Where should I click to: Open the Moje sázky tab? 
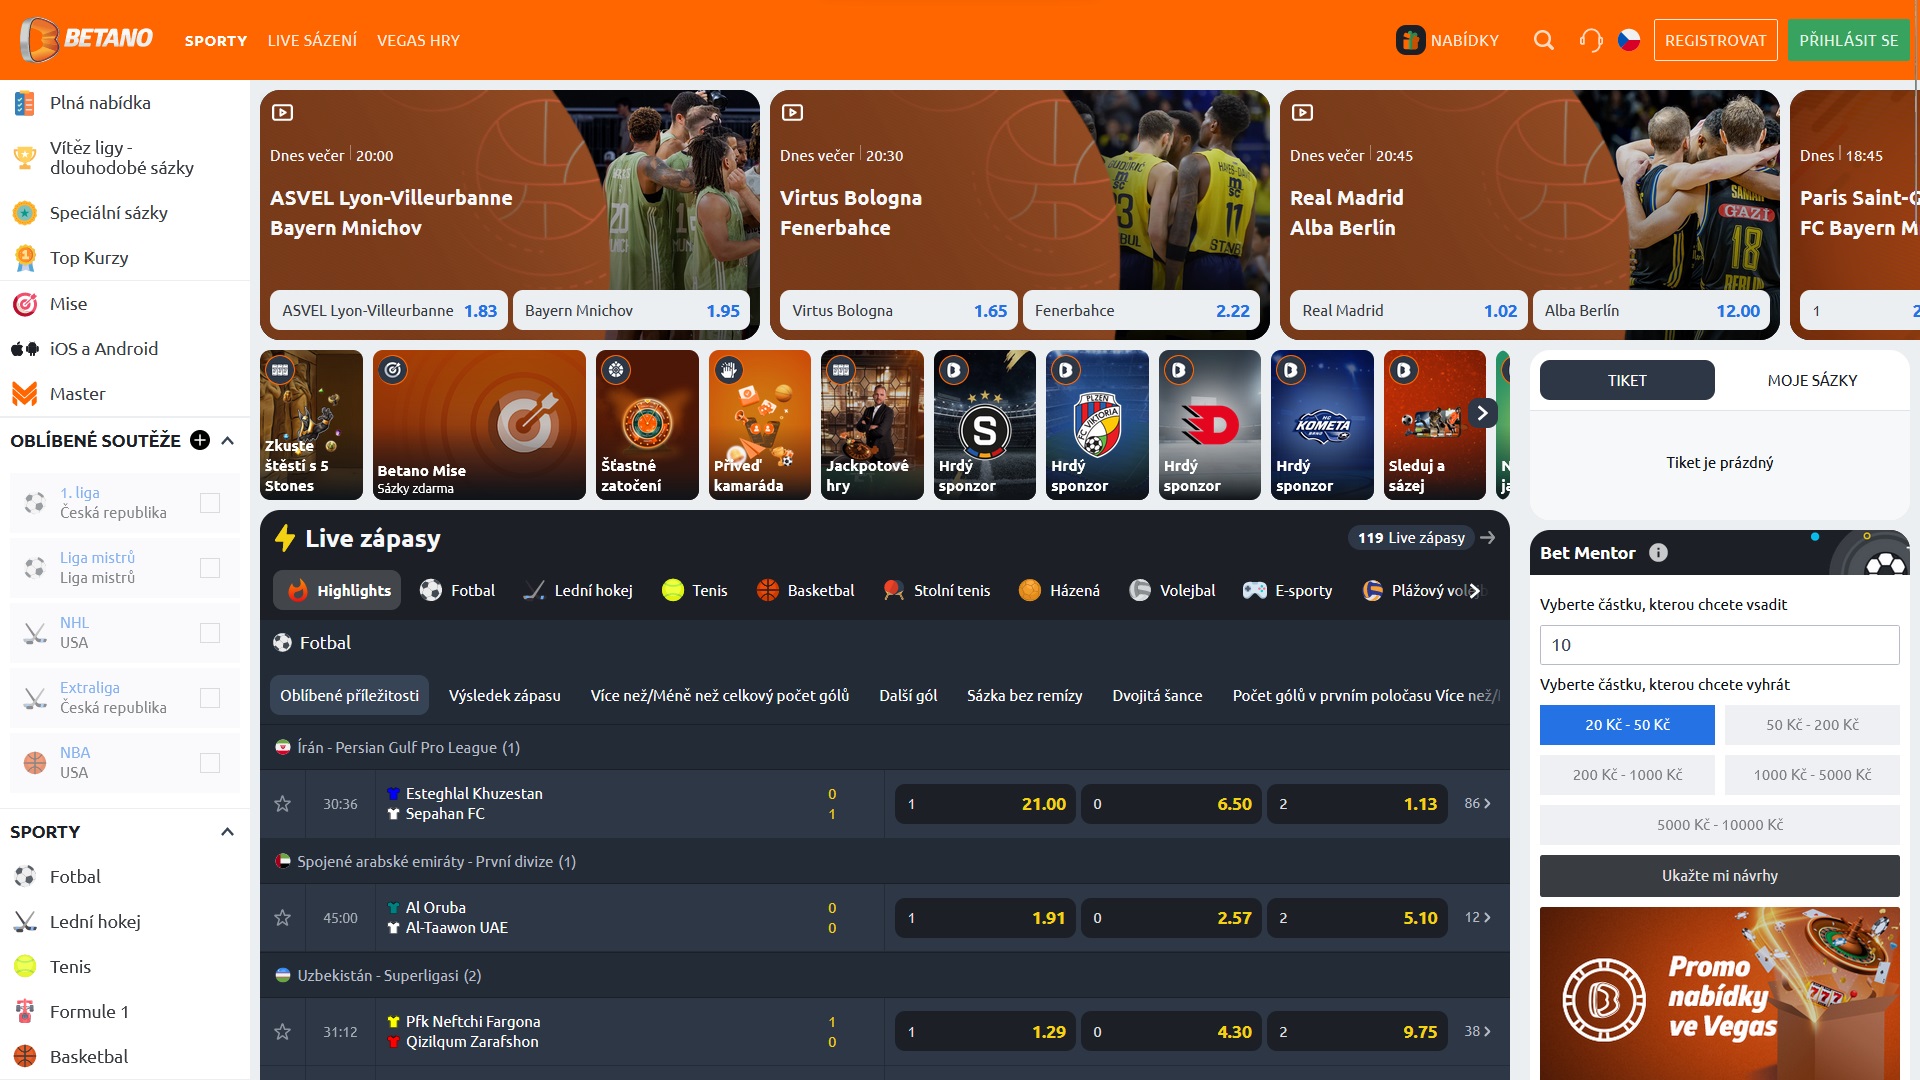coord(1812,380)
